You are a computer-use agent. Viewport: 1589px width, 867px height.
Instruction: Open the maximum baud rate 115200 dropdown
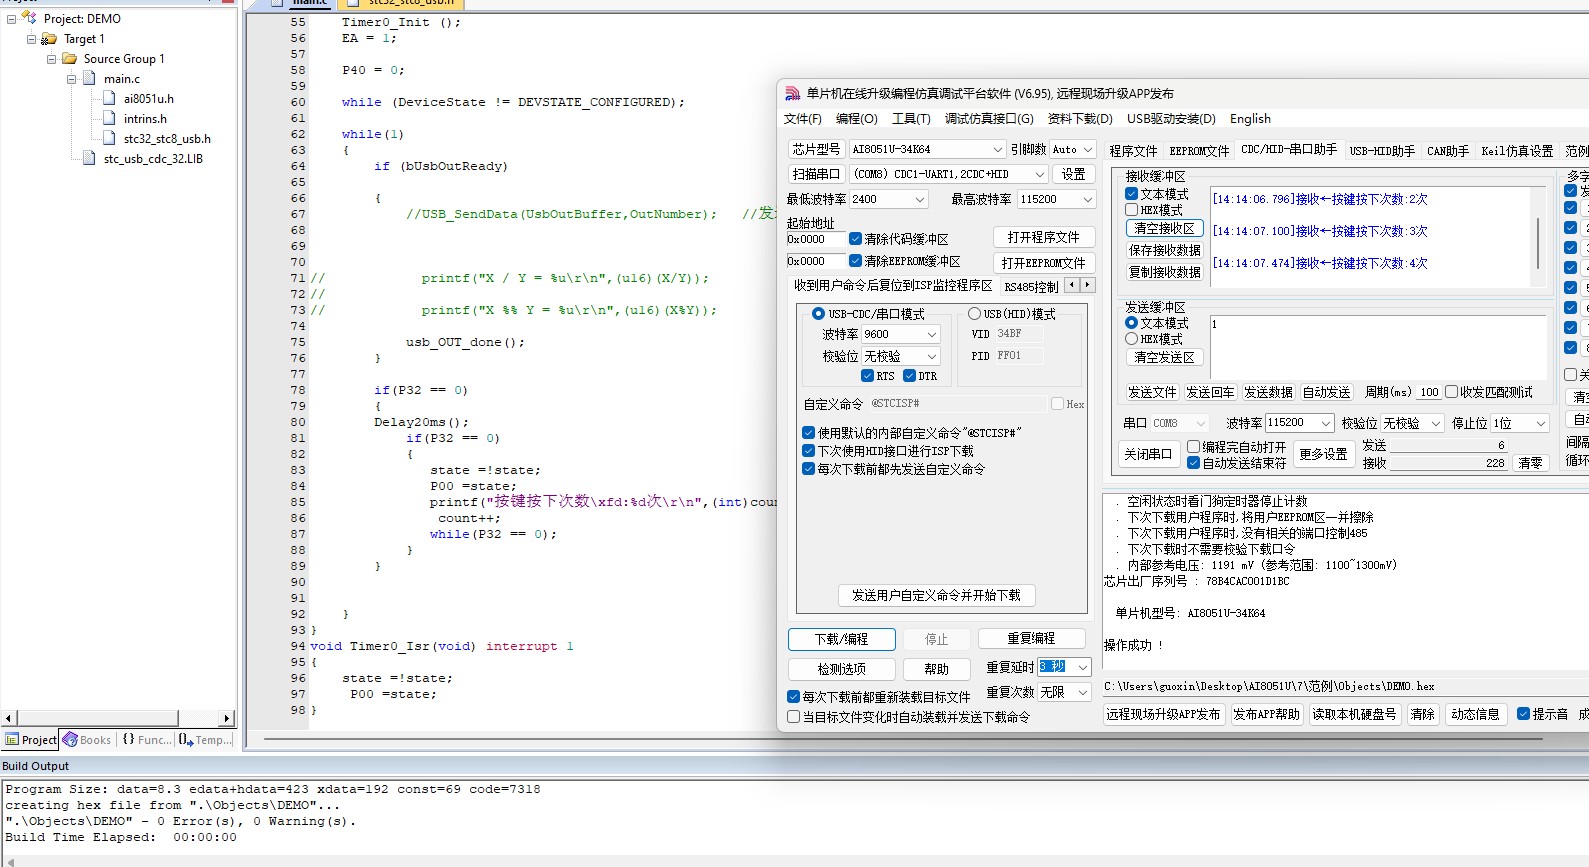click(x=1088, y=199)
